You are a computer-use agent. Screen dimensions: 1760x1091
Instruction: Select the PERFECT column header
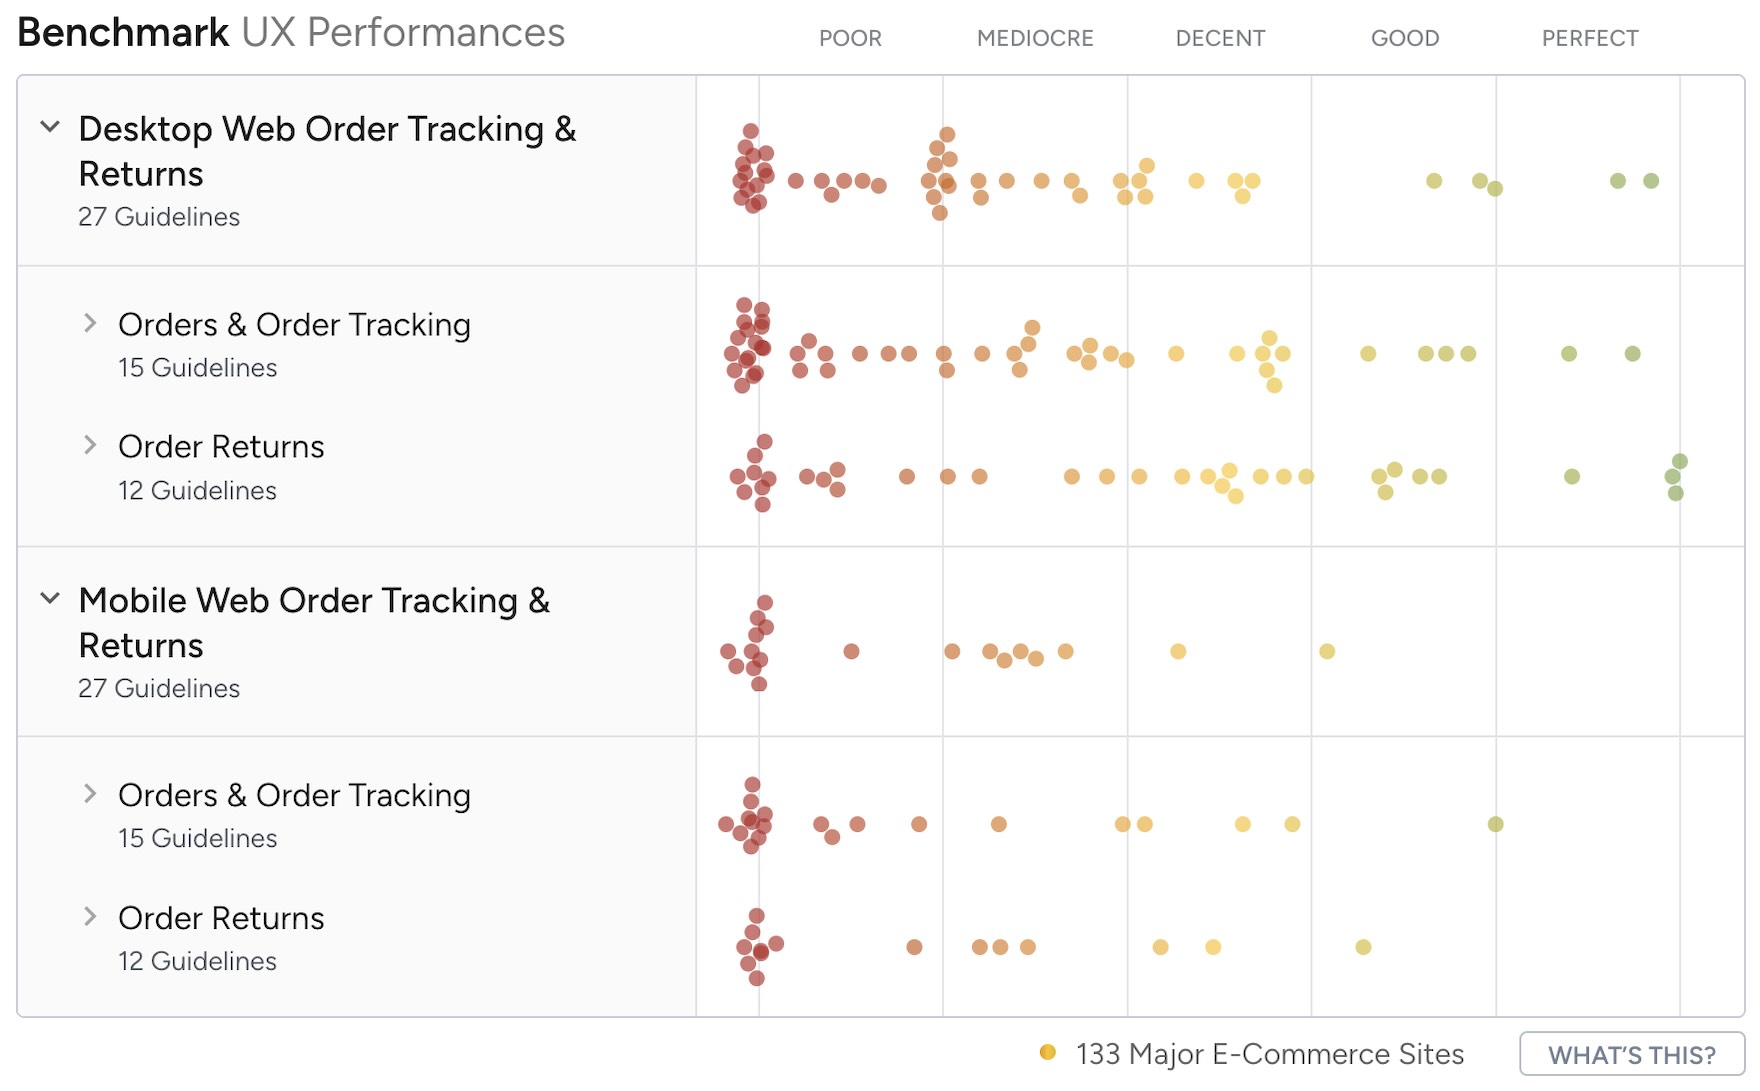click(x=1590, y=38)
